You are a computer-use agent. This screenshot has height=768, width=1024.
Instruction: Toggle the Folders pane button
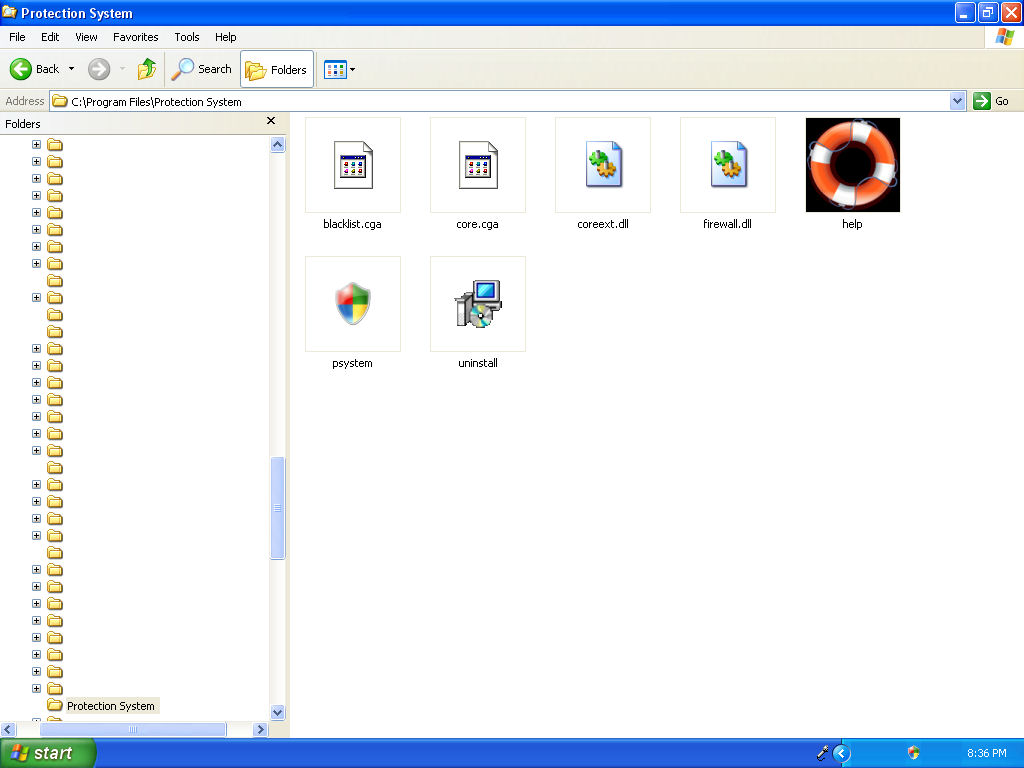[x=277, y=69]
